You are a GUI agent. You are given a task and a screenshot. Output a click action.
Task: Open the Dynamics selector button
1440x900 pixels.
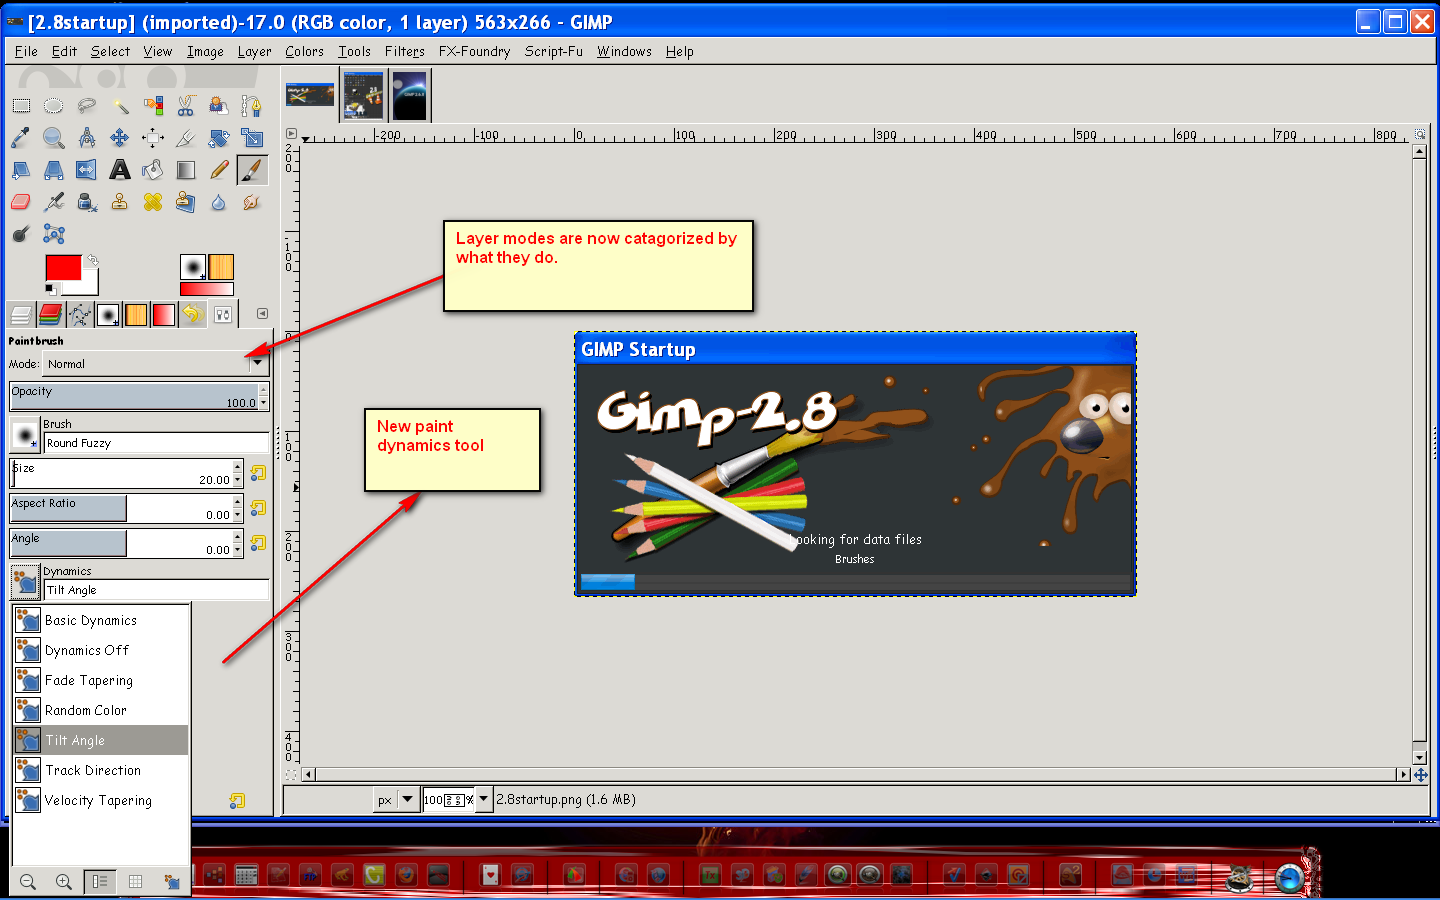(25, 581)
